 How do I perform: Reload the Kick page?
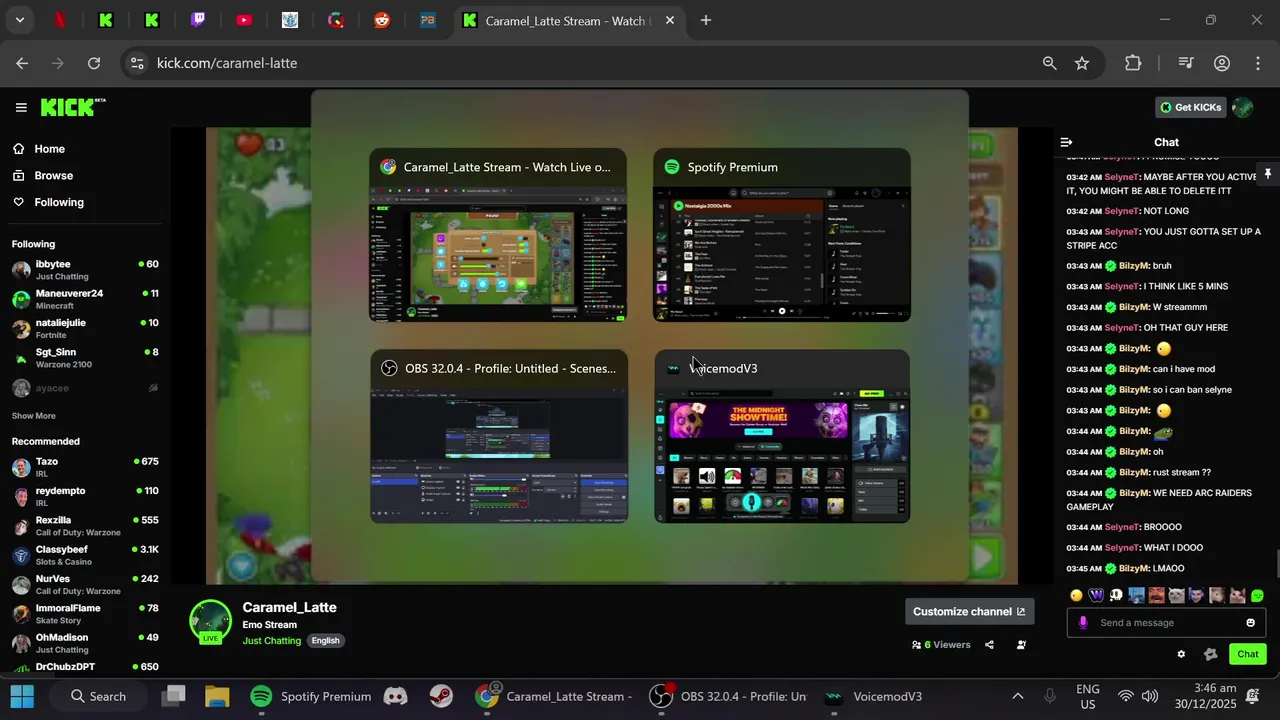point(94,63)
